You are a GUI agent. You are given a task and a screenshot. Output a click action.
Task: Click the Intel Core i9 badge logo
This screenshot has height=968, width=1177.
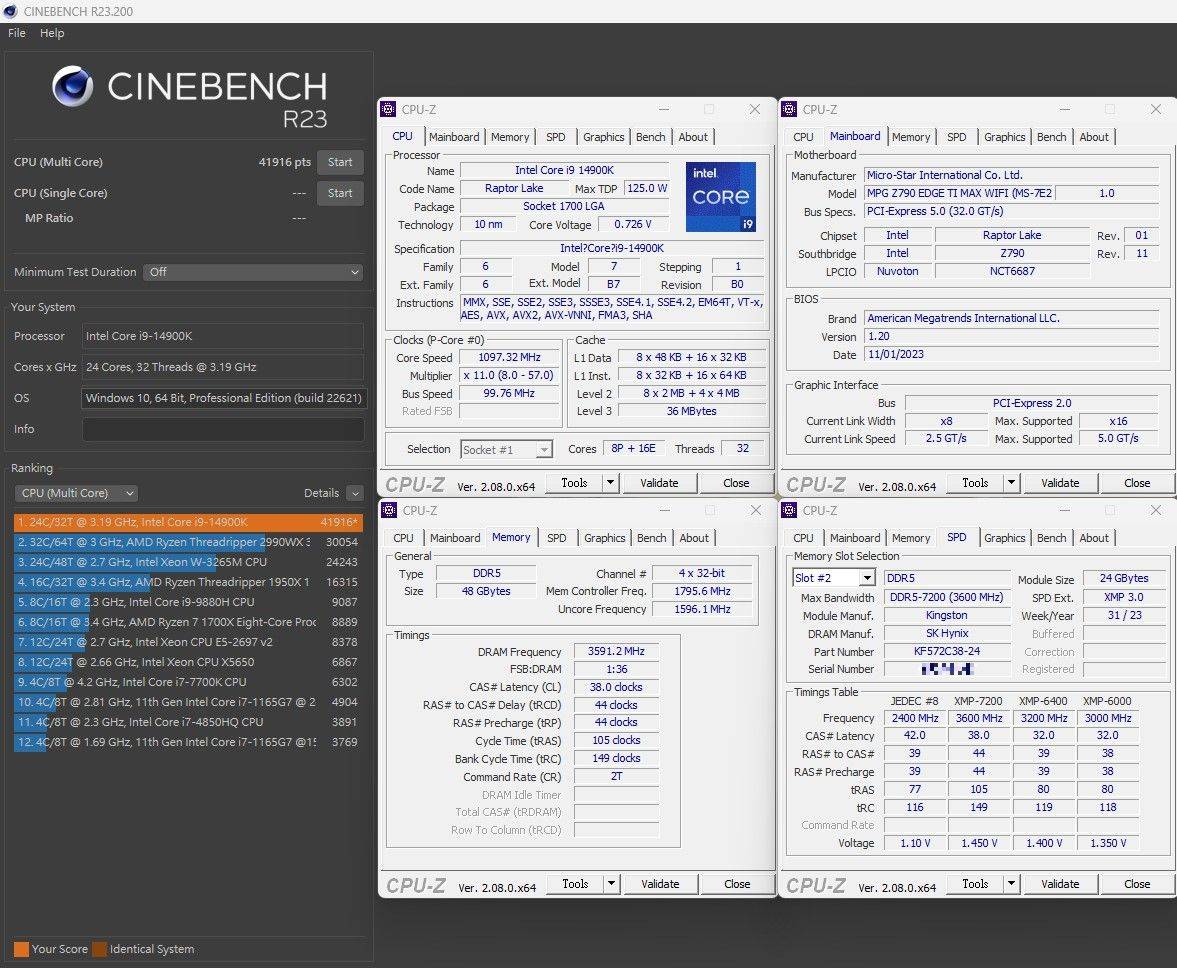point(721,196)
